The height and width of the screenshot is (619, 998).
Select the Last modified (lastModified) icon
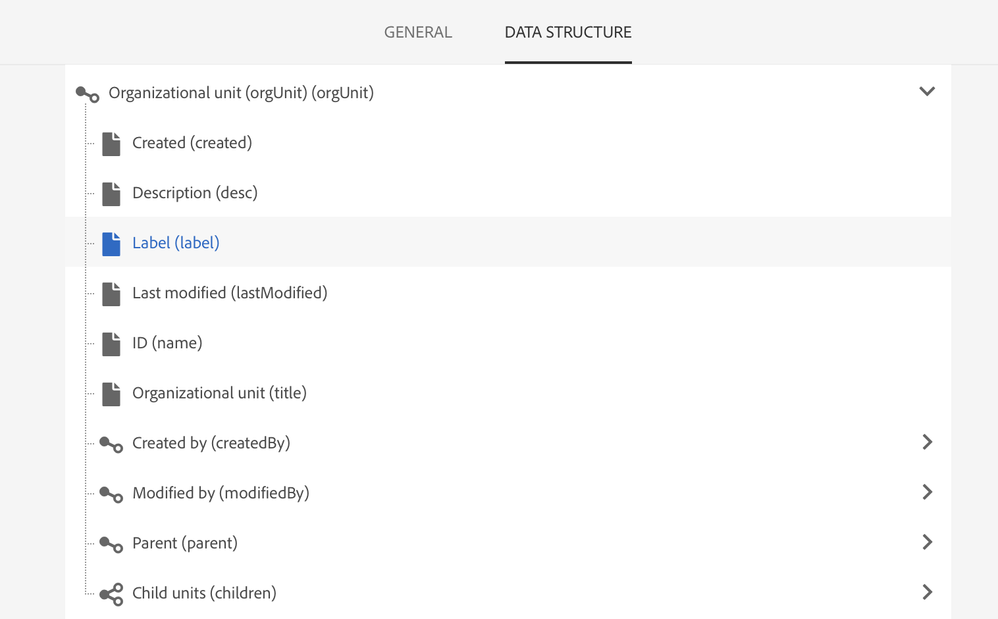(110, 293)
